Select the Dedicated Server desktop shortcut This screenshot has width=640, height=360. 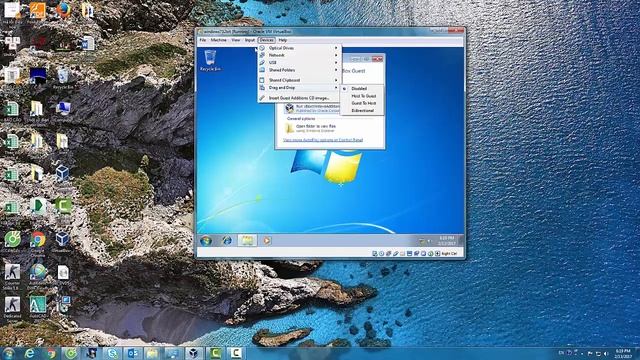coord(12,307)
